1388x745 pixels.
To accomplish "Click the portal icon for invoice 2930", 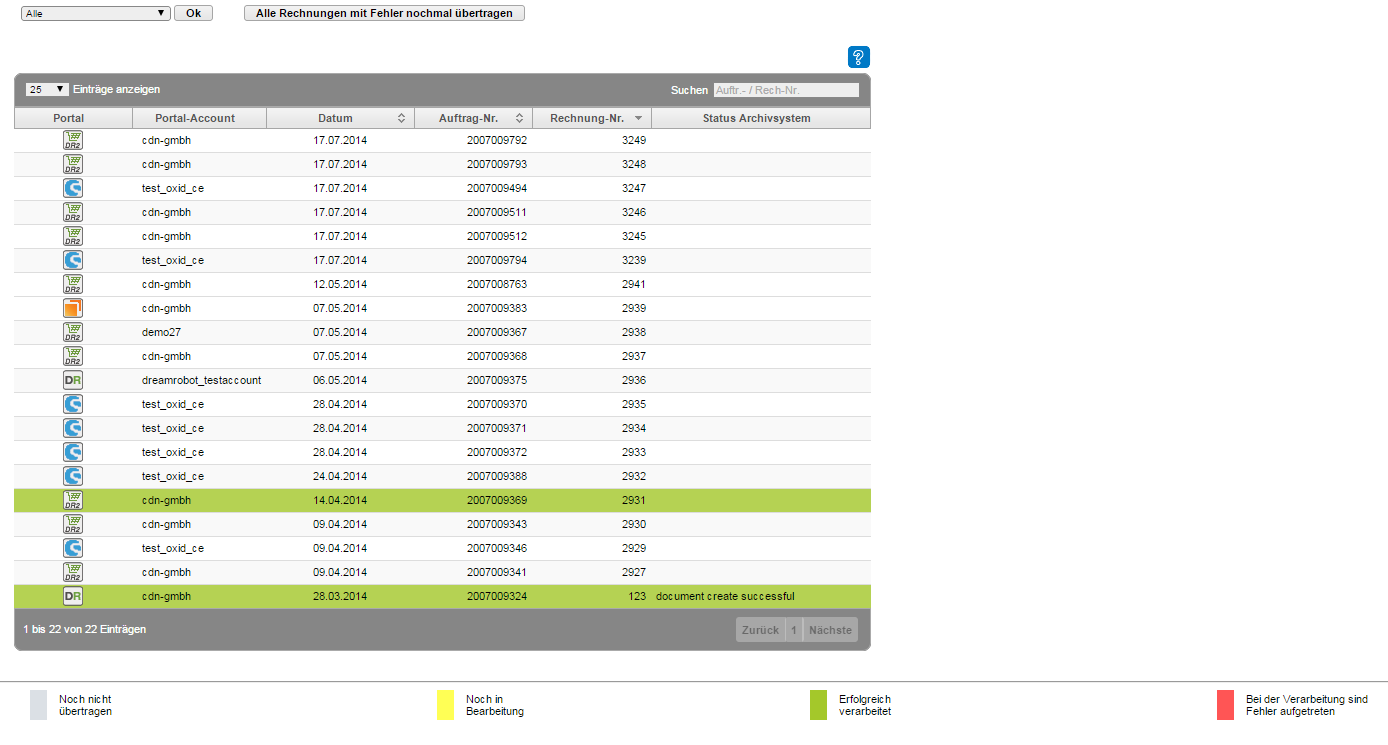I will pyautogui.click(x=73, y=524).
